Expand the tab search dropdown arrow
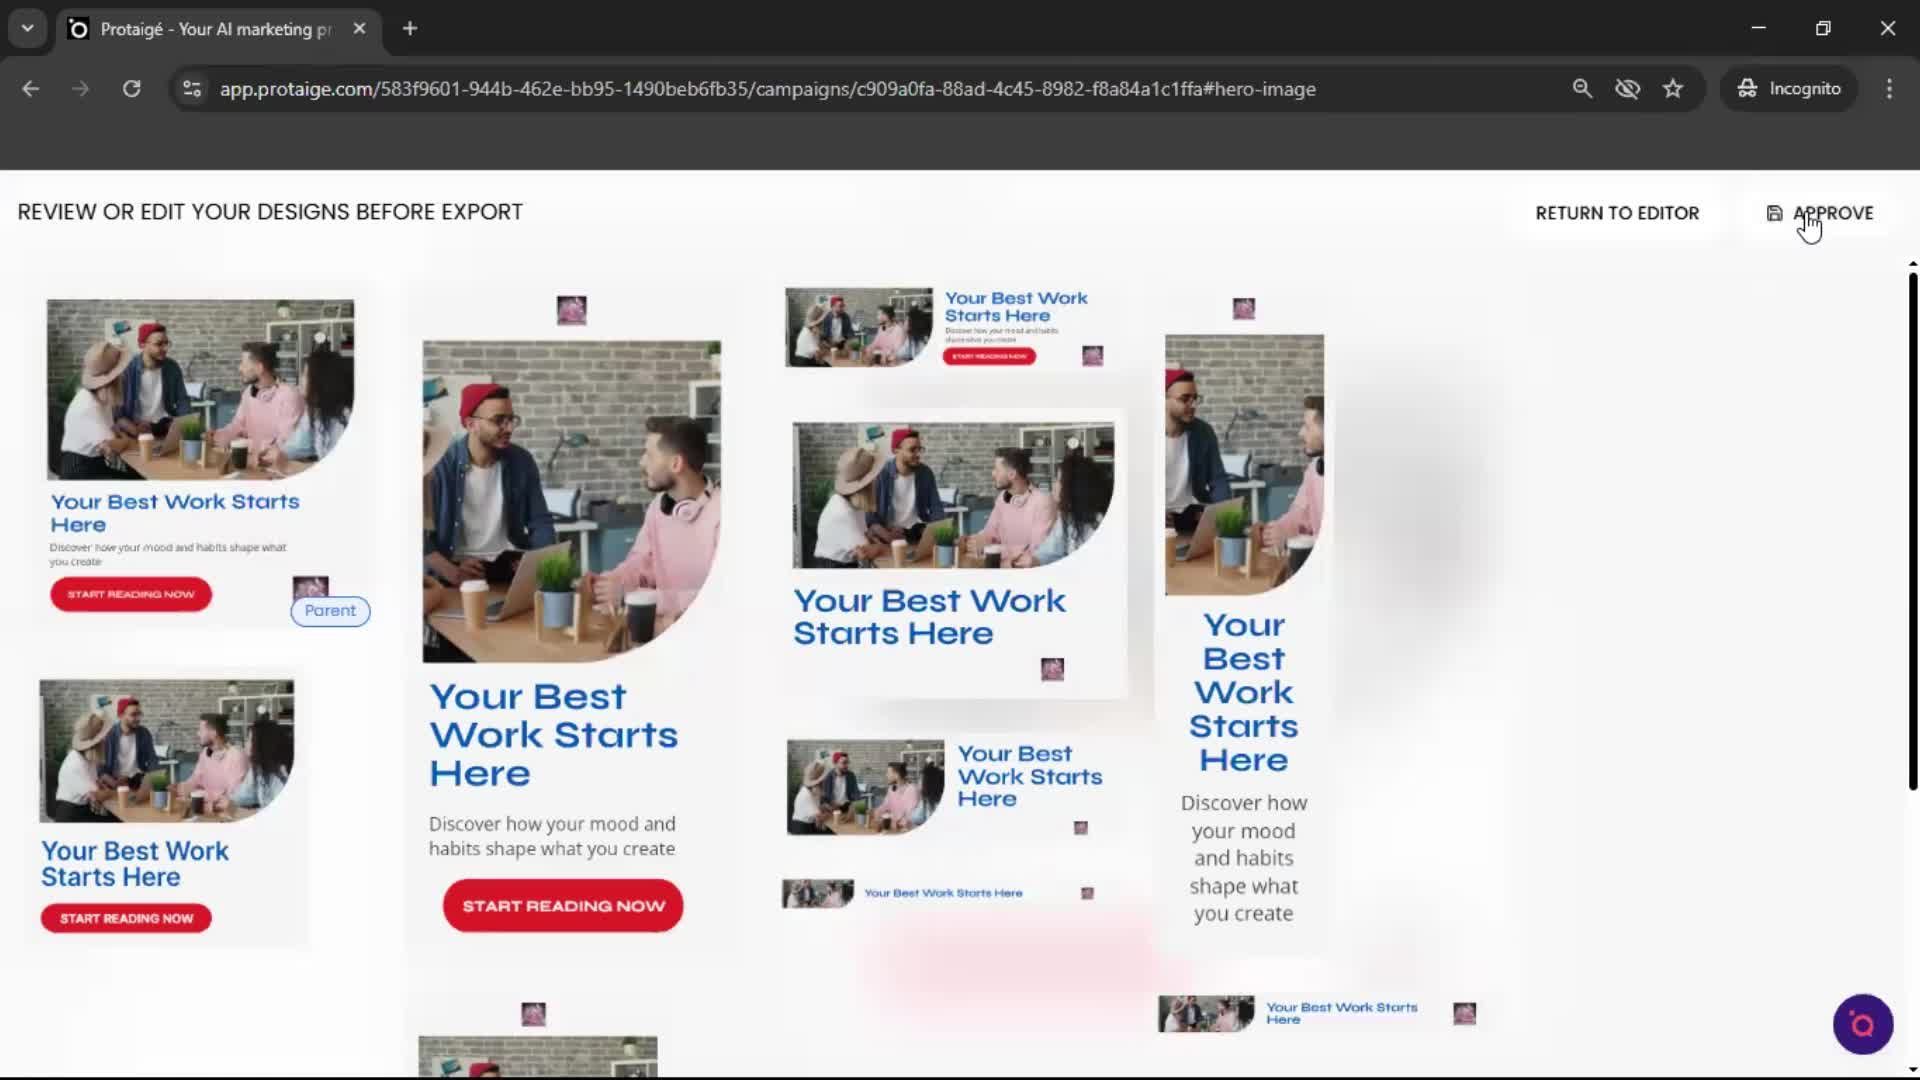 click(27, 29)
